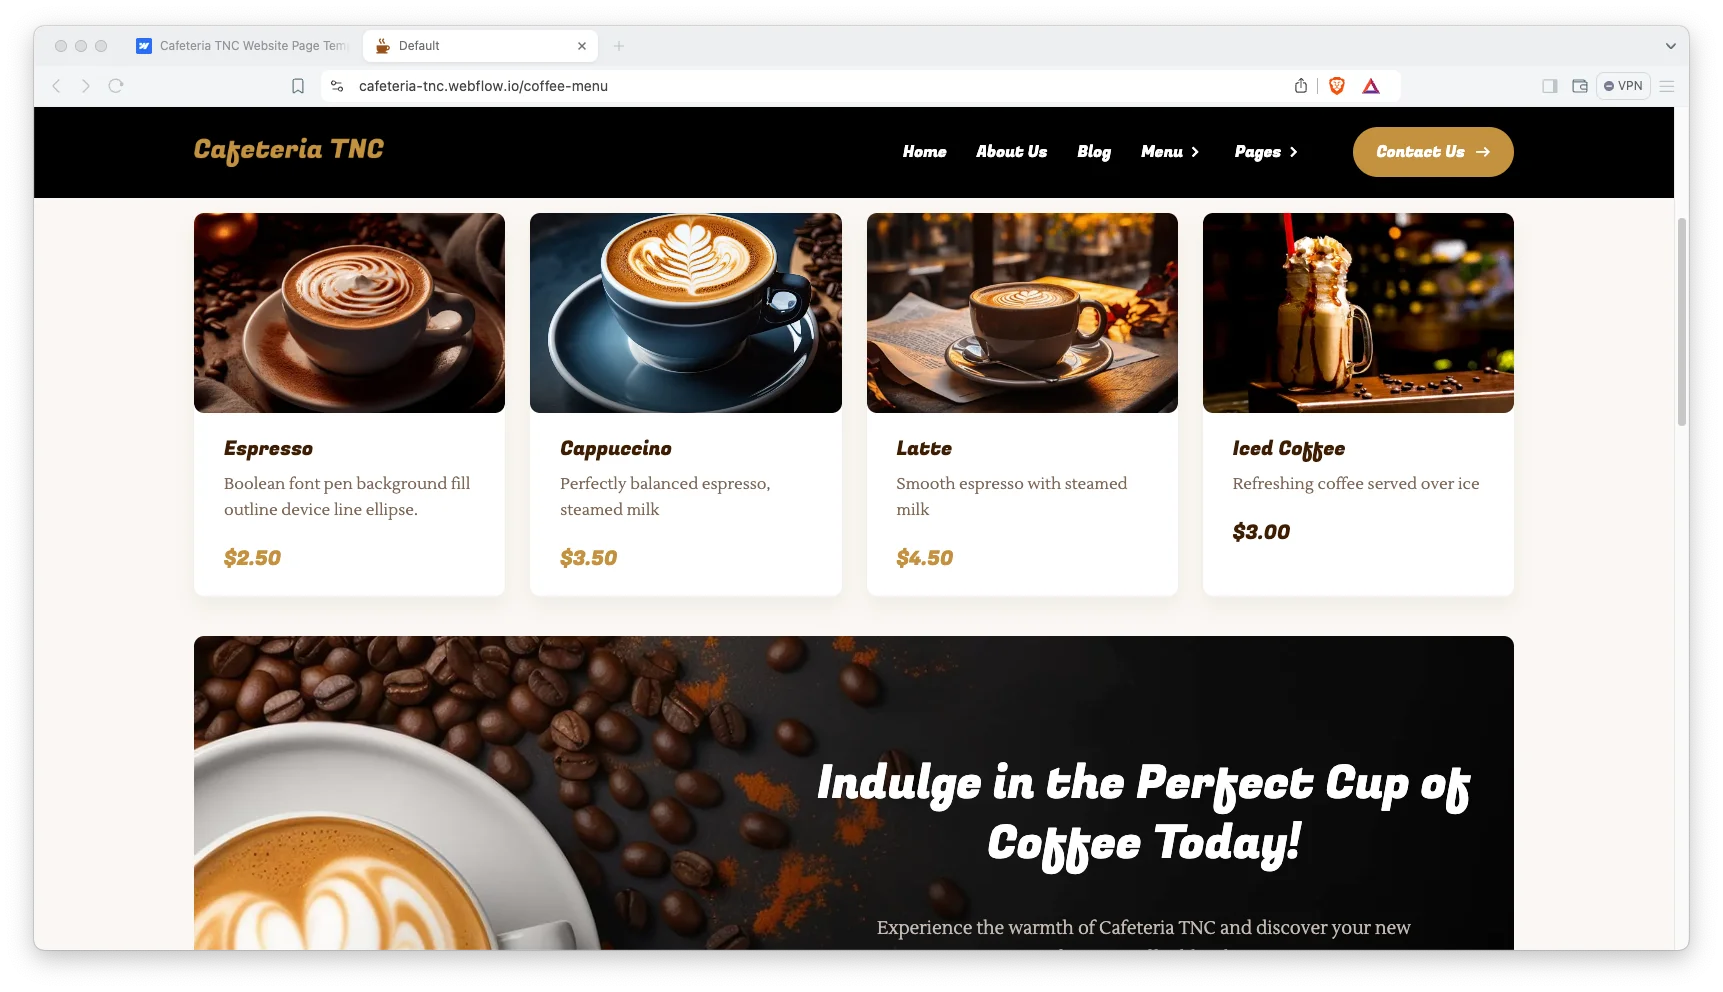This screenshot has height=992, width=1723.
Task: Open the hamburger browser menu
Action: click(x=1667, y=86)
